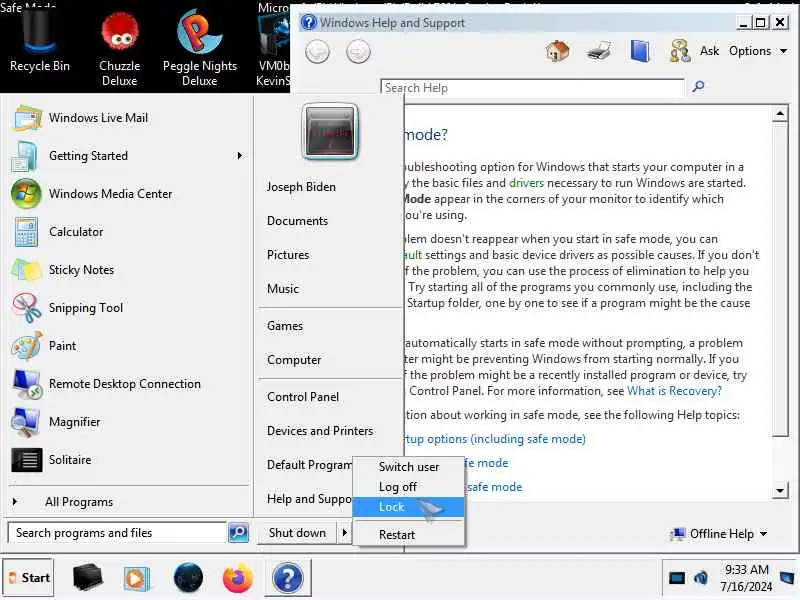Open Windows Media Player from taskbar
Image resolution: width=800 pixels, height=600 pixels.
(136, 579)
